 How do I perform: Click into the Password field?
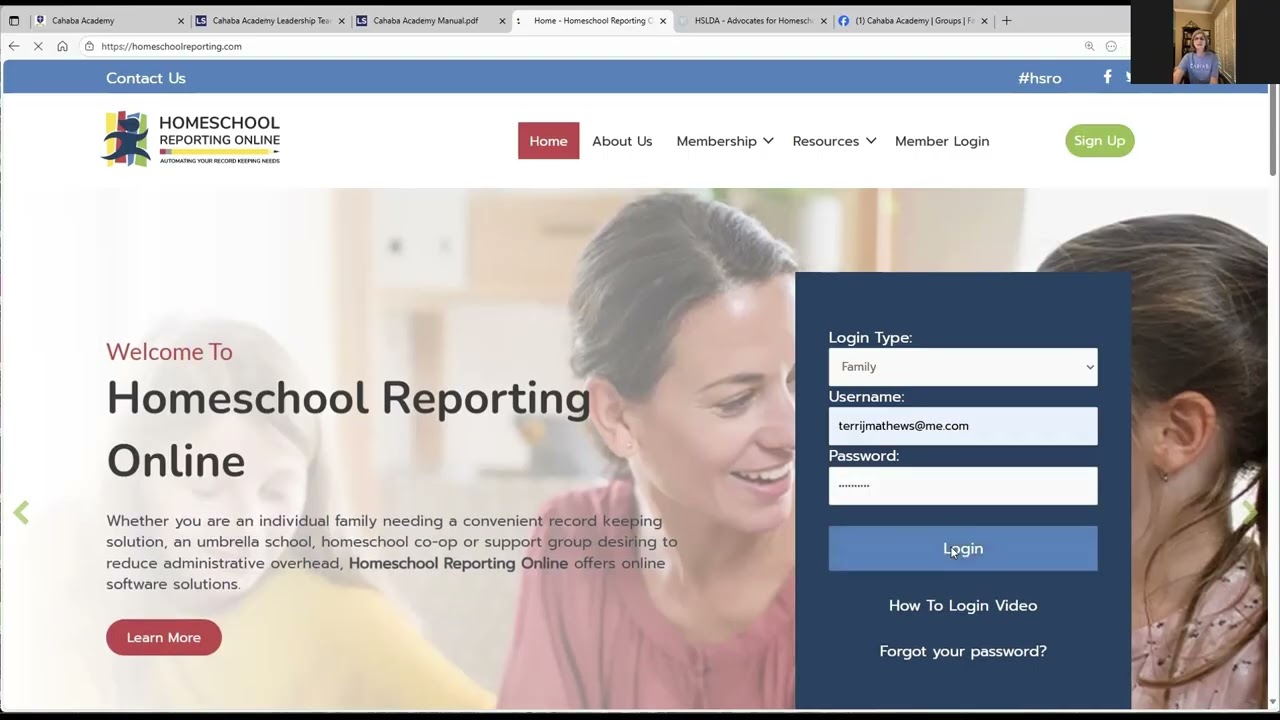963,486
